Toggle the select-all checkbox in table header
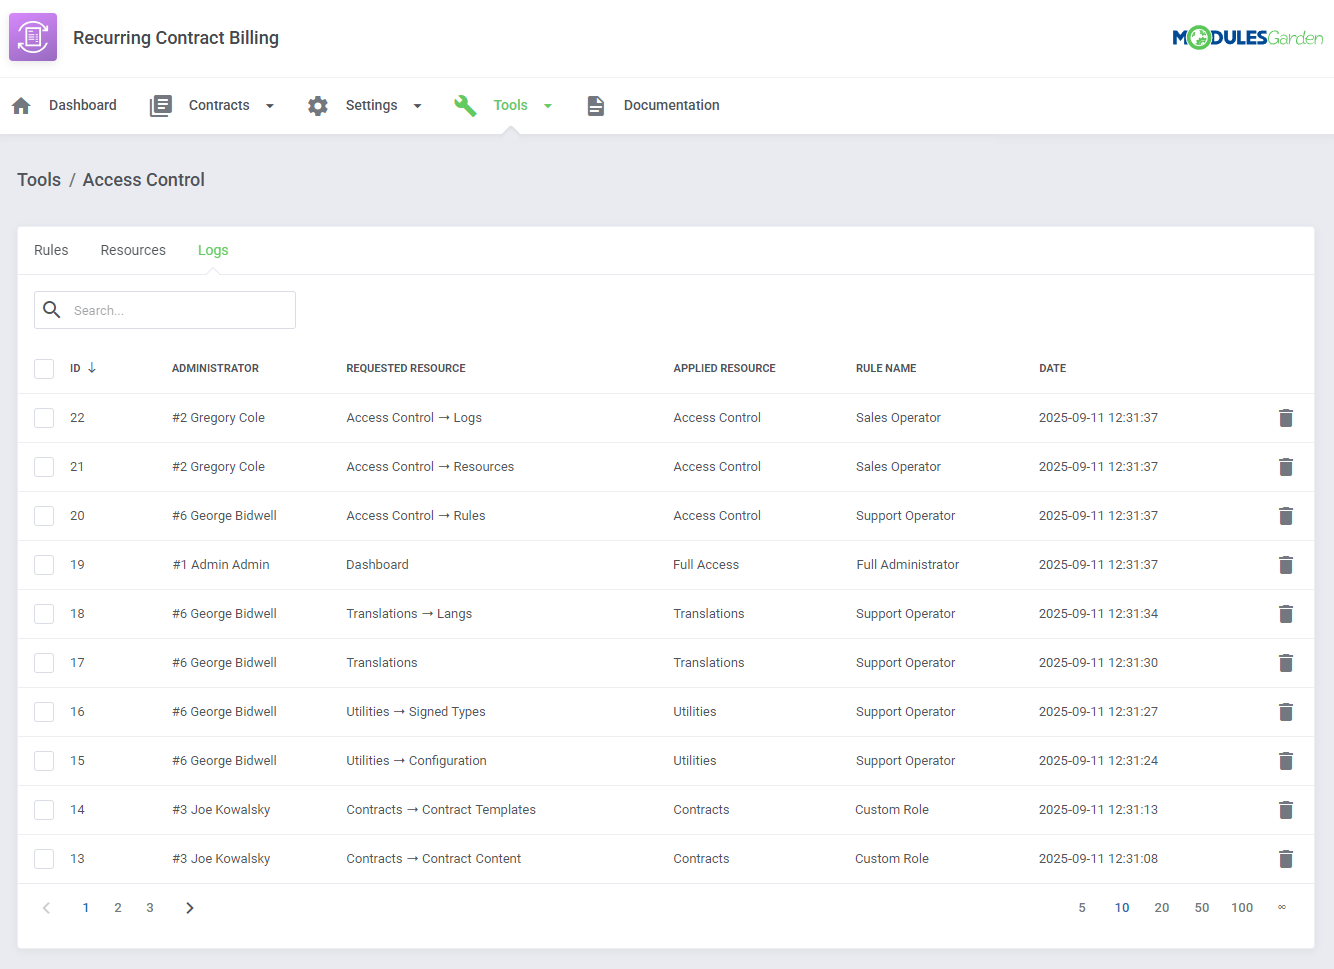This screenshot has width=1334, height=969. [44, 369]
